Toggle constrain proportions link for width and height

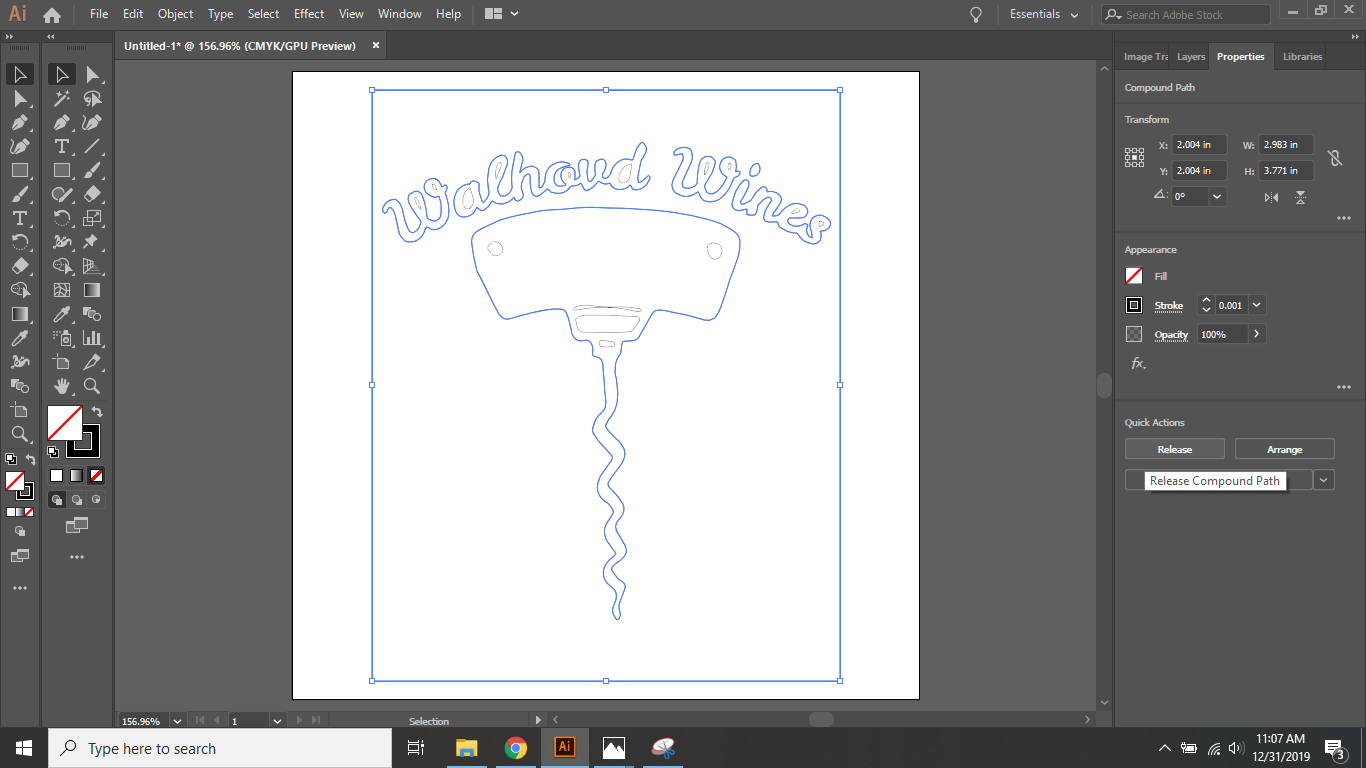coord(1337,157)
